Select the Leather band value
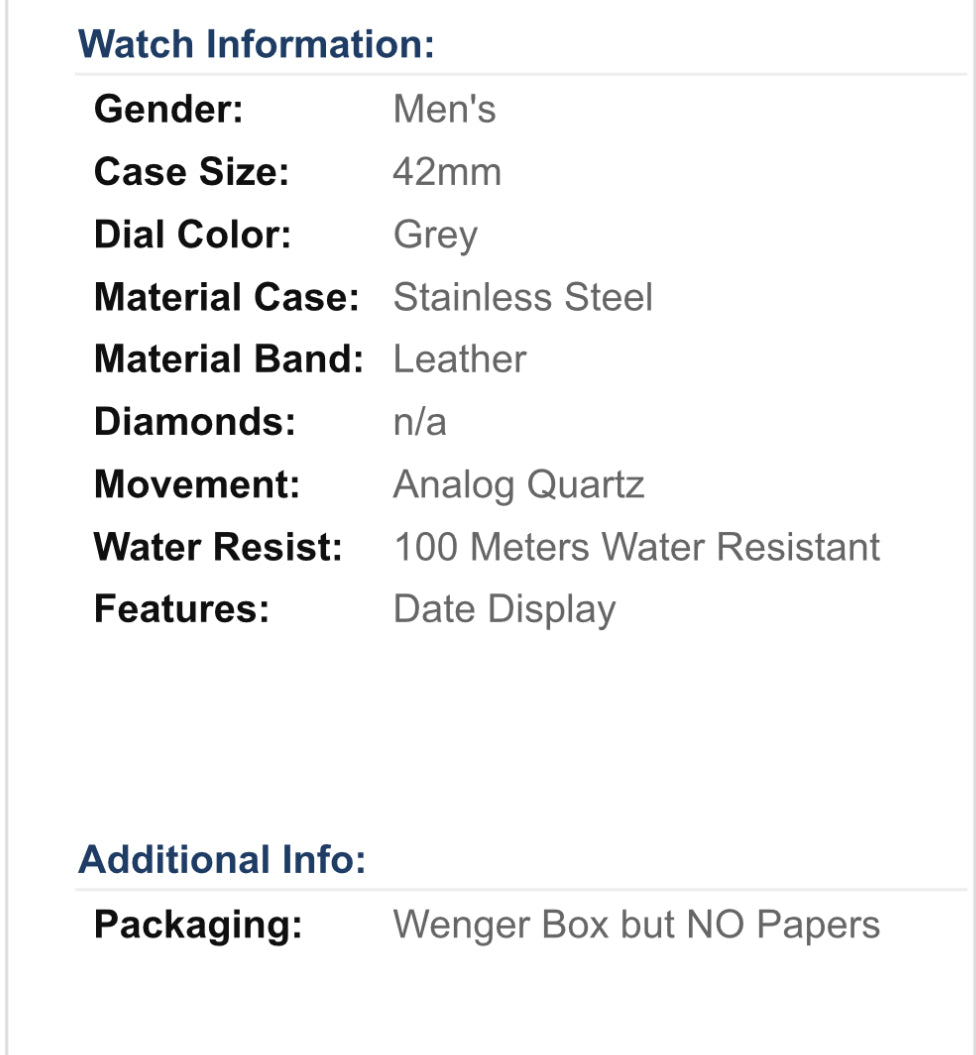This screenshot has height=1055, width=976. (x=459, y=359)
